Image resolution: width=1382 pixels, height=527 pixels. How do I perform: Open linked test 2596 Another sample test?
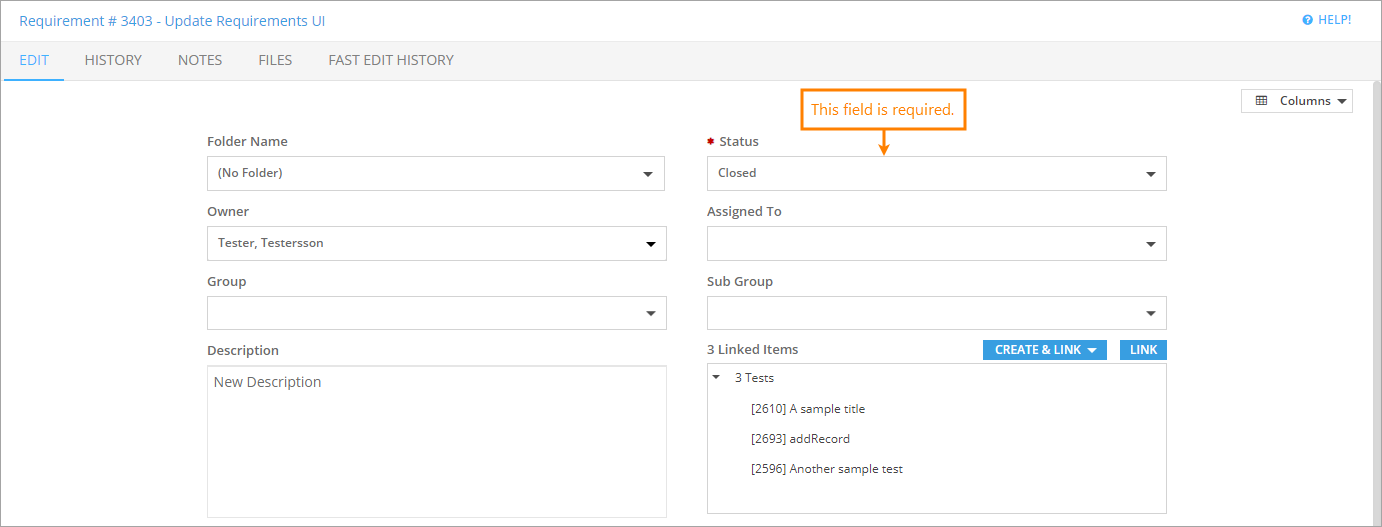826,469
